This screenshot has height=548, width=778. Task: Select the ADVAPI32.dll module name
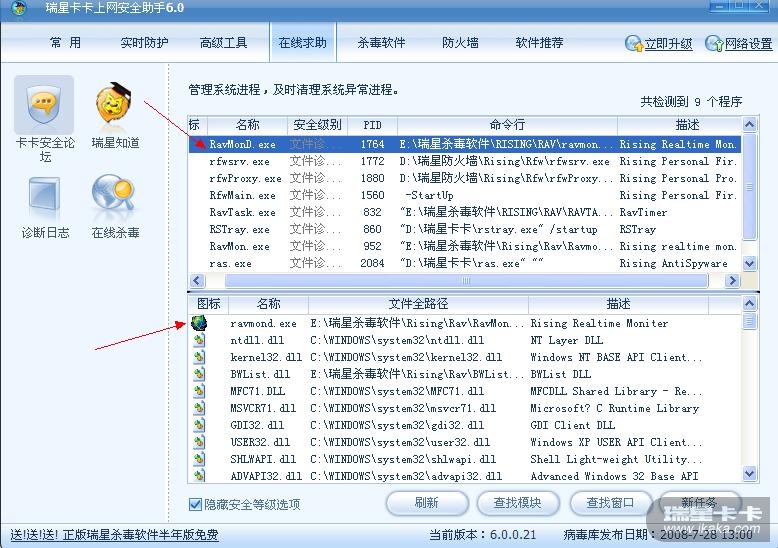[266, 476]
